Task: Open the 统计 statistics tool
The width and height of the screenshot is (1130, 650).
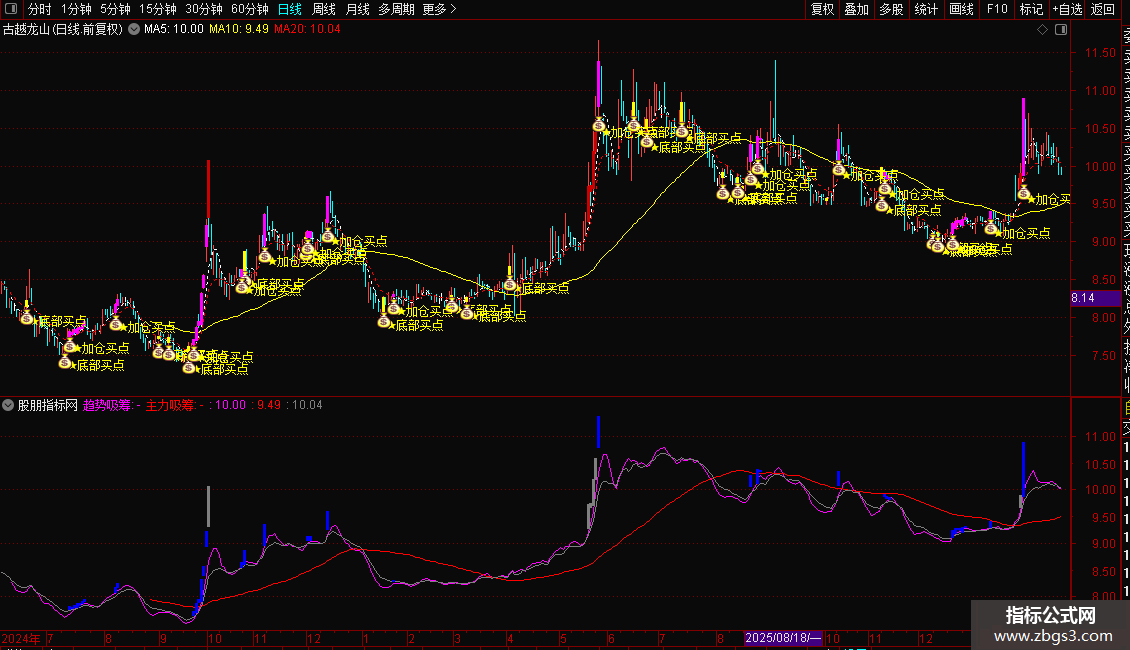Action: pos(926,9)
